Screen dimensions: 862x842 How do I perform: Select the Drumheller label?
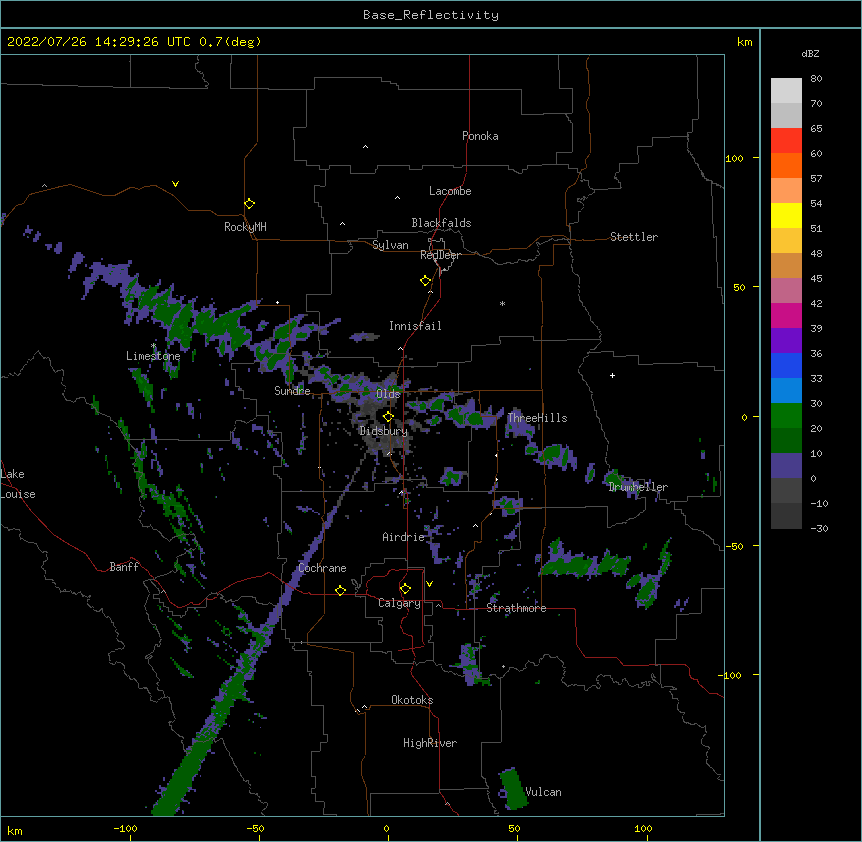point(638,487)
